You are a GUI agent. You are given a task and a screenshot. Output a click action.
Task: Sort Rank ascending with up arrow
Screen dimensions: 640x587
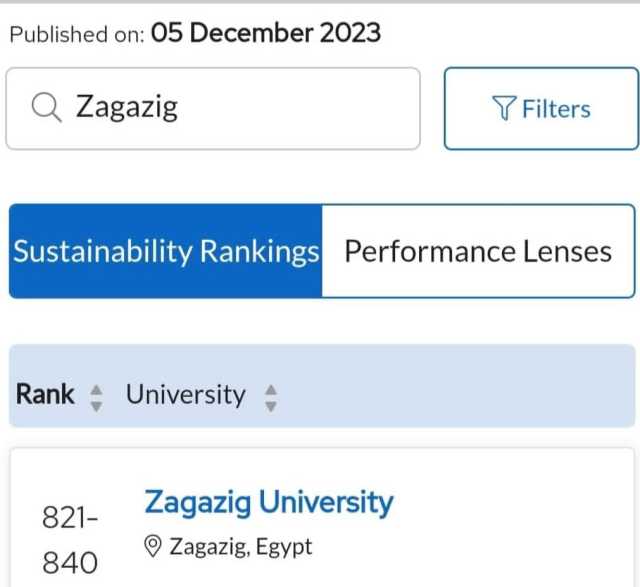point(96,390)
